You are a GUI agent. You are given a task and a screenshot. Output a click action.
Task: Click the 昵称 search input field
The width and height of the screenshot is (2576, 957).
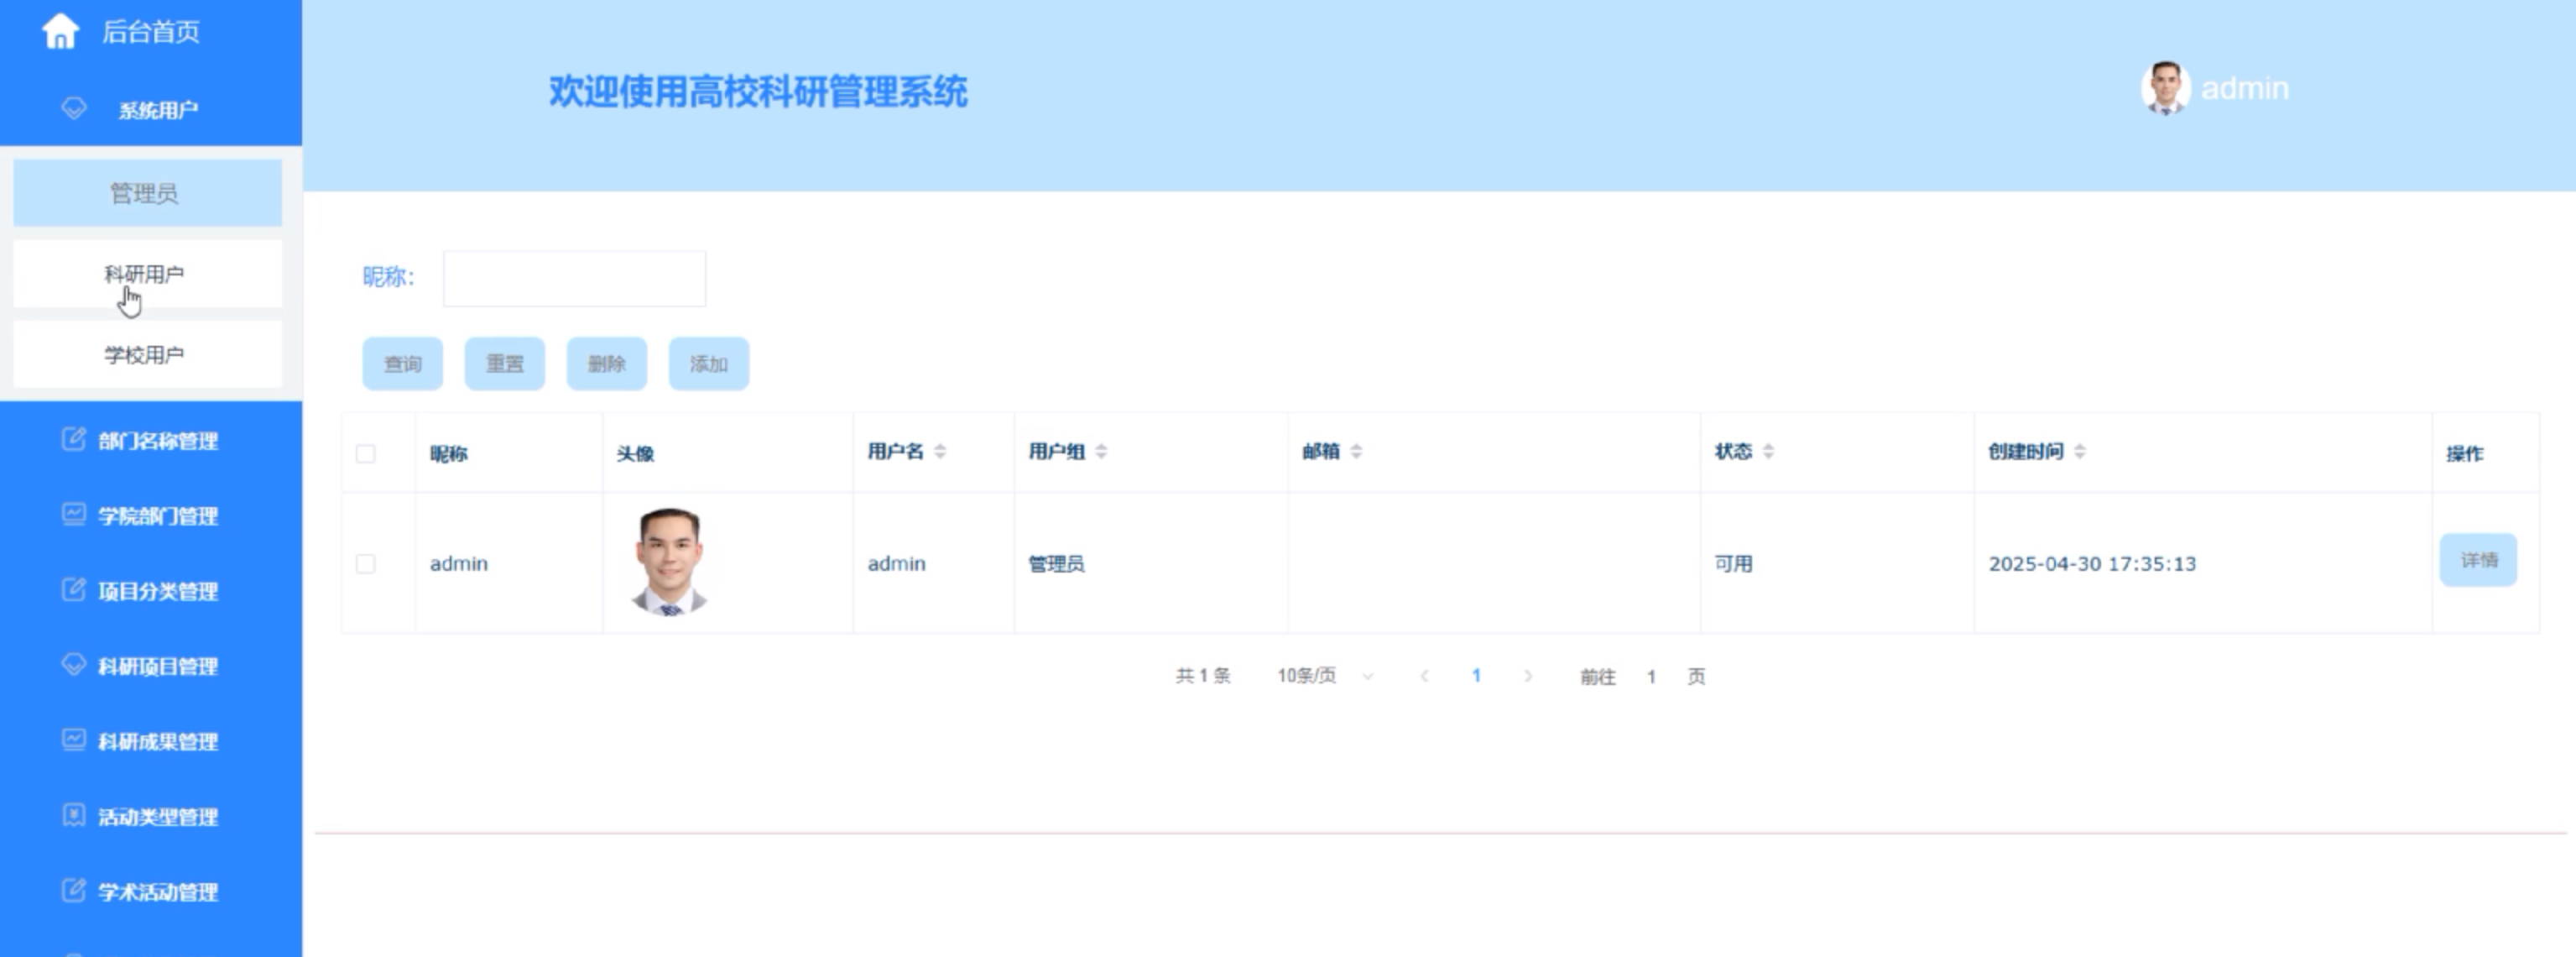pos(574,278)
